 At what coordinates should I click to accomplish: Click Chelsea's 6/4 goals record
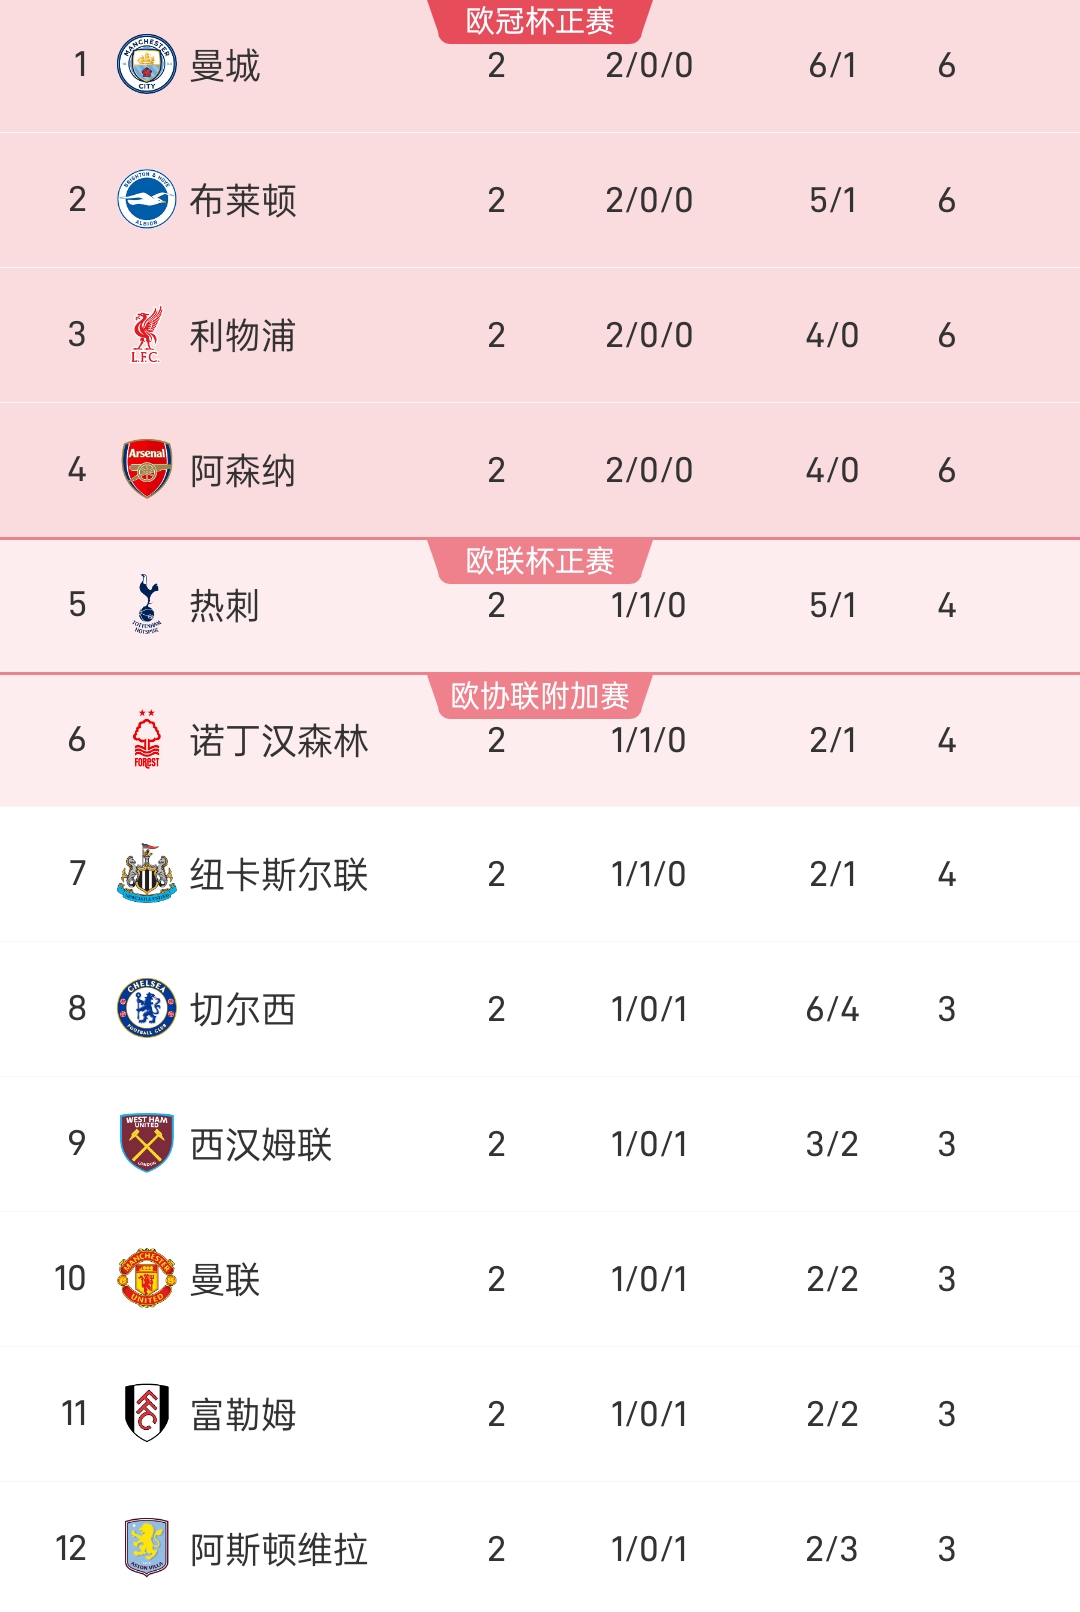point(832,1009)
